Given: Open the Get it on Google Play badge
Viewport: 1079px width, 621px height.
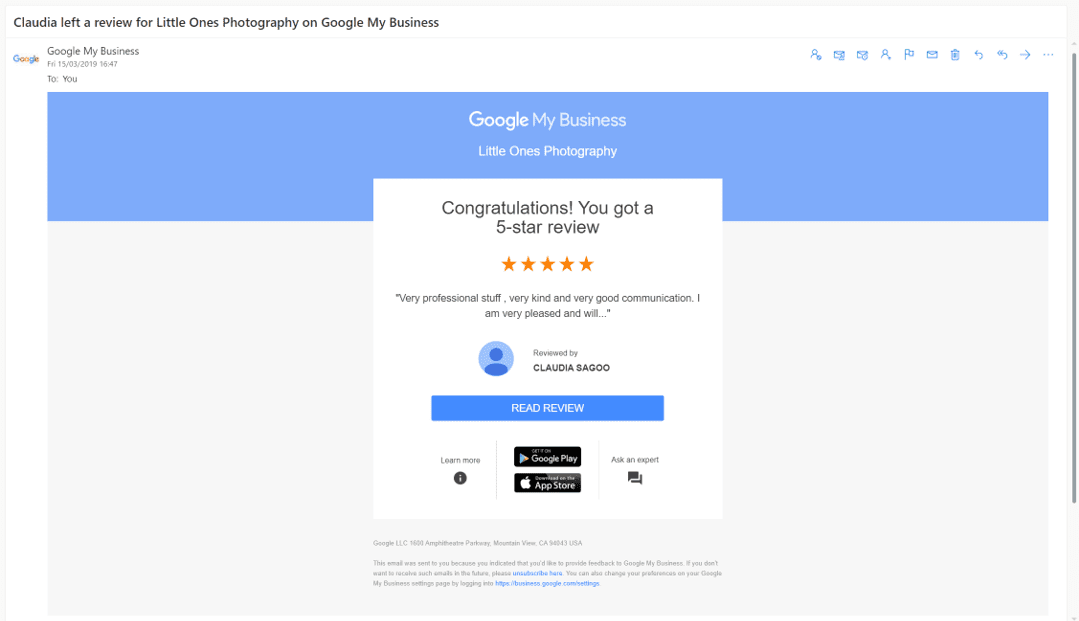Looking at the screenshot, I should click(x=547, y=457).
